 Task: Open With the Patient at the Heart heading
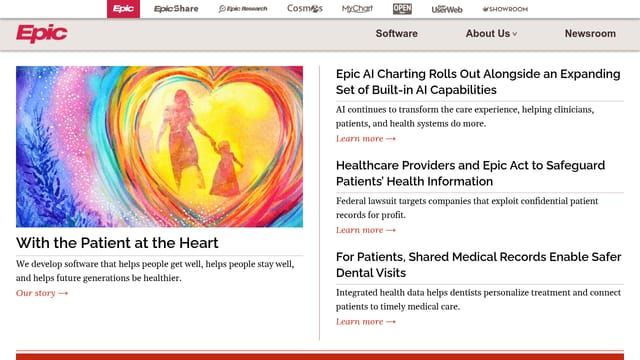tap(117, 243)
